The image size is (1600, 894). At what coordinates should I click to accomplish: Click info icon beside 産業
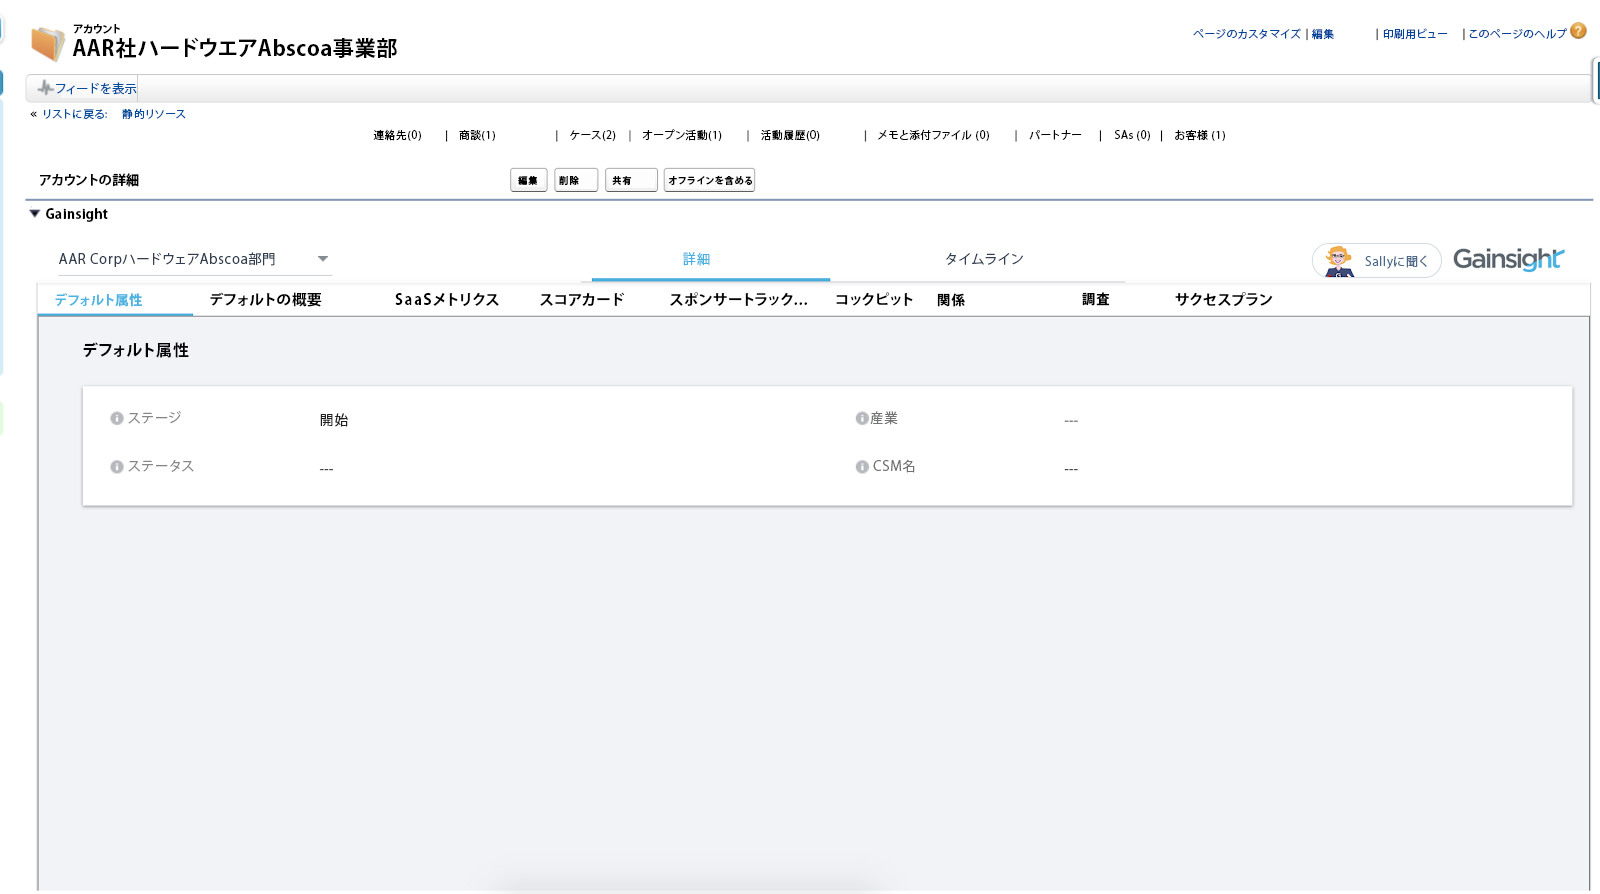click(862, 419)
